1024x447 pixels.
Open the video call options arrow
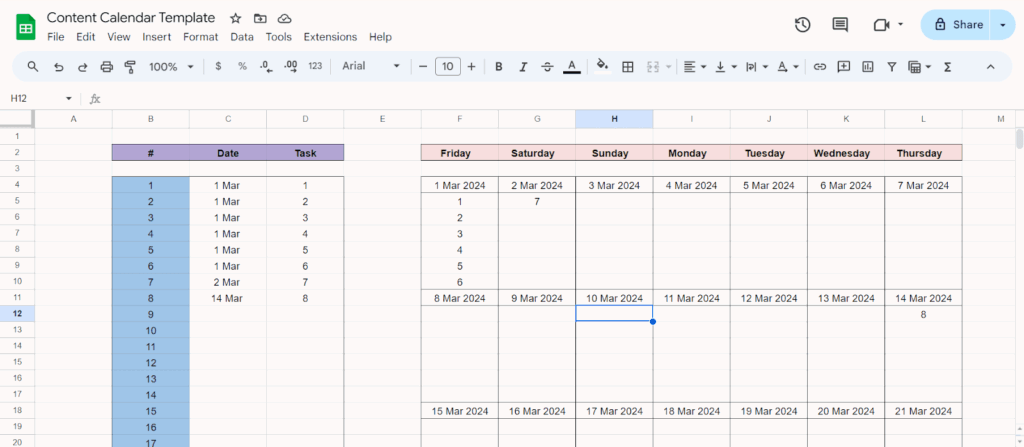[x=901, y=25]
